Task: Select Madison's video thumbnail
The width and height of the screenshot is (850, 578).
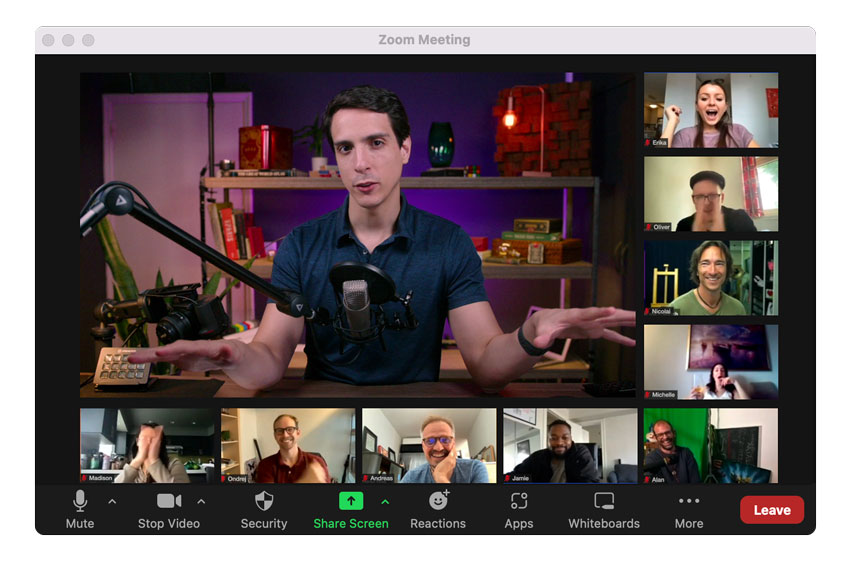Action: [x=147, y=445]
